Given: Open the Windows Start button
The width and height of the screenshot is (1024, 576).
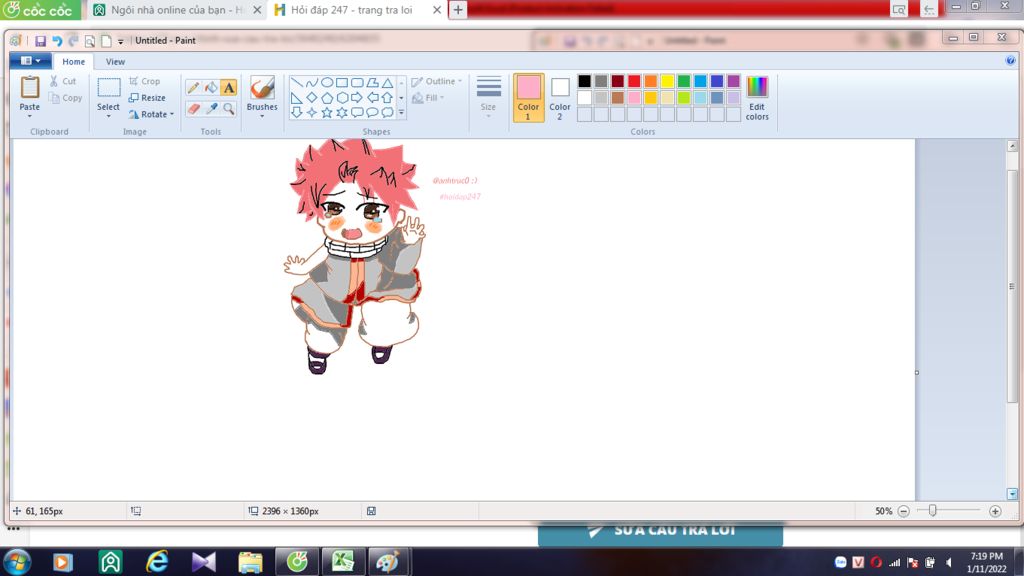Looking at the screenshot, I should click(x=17, y=562).
